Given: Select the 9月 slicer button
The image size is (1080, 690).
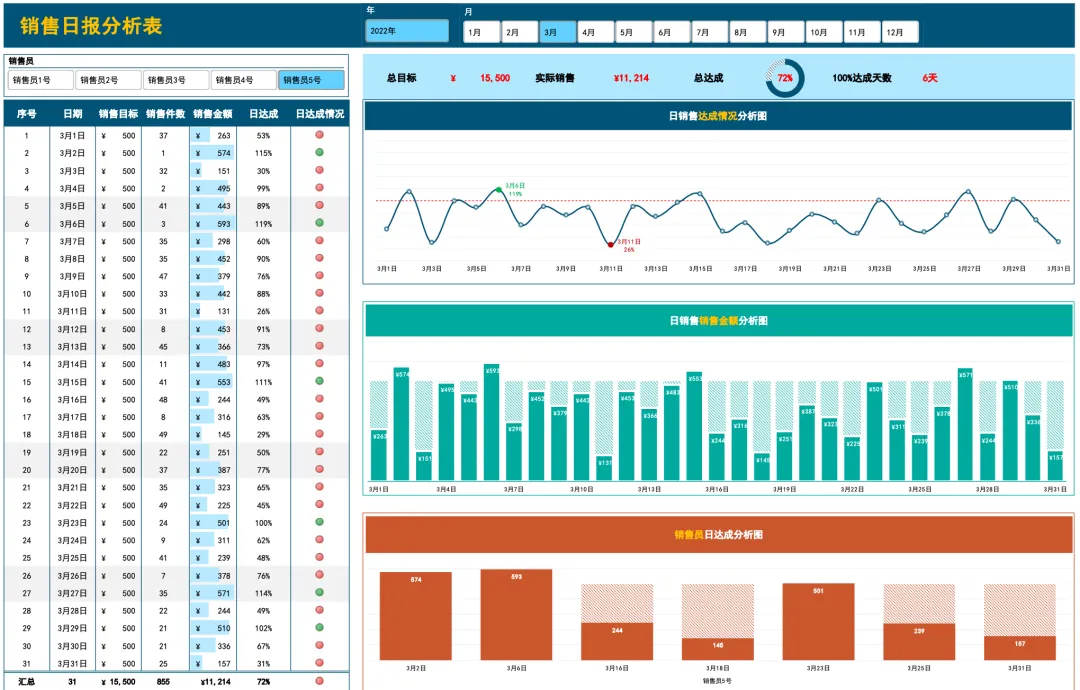Looking at the screenshot, I should (786, 32).
